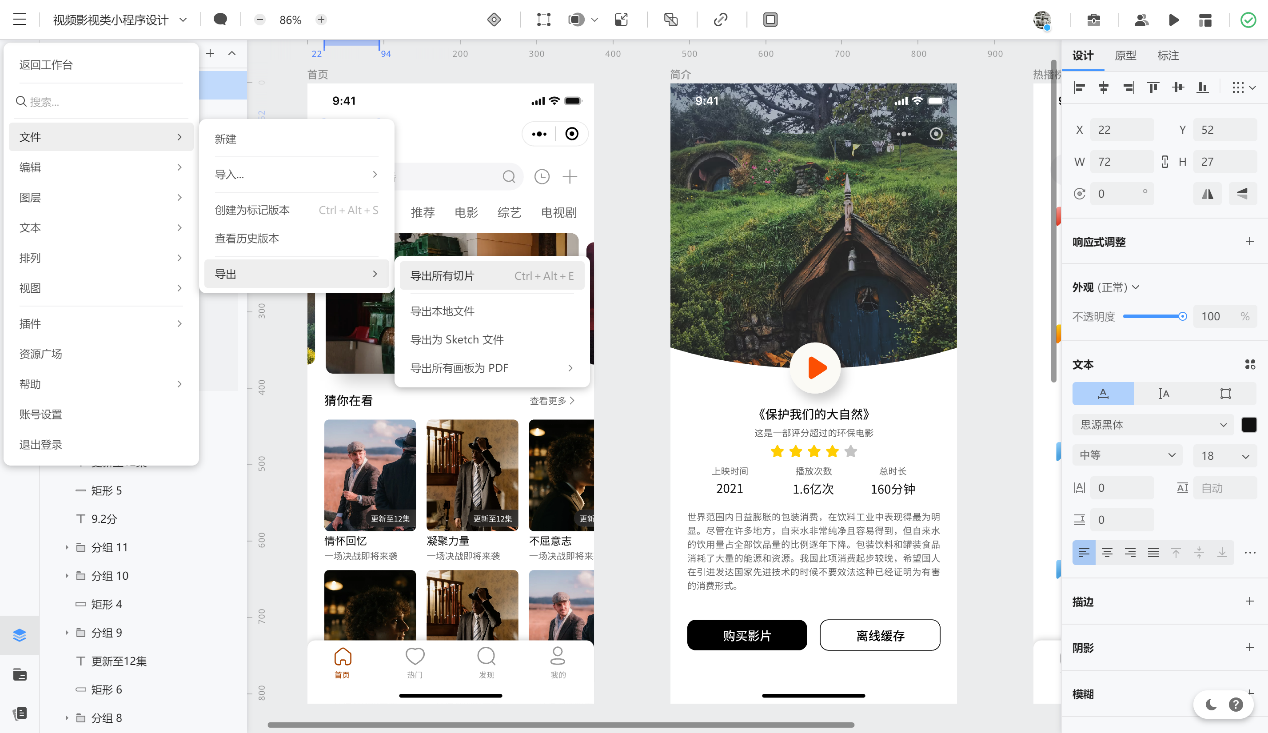Open the 编辑 menu

101,167
